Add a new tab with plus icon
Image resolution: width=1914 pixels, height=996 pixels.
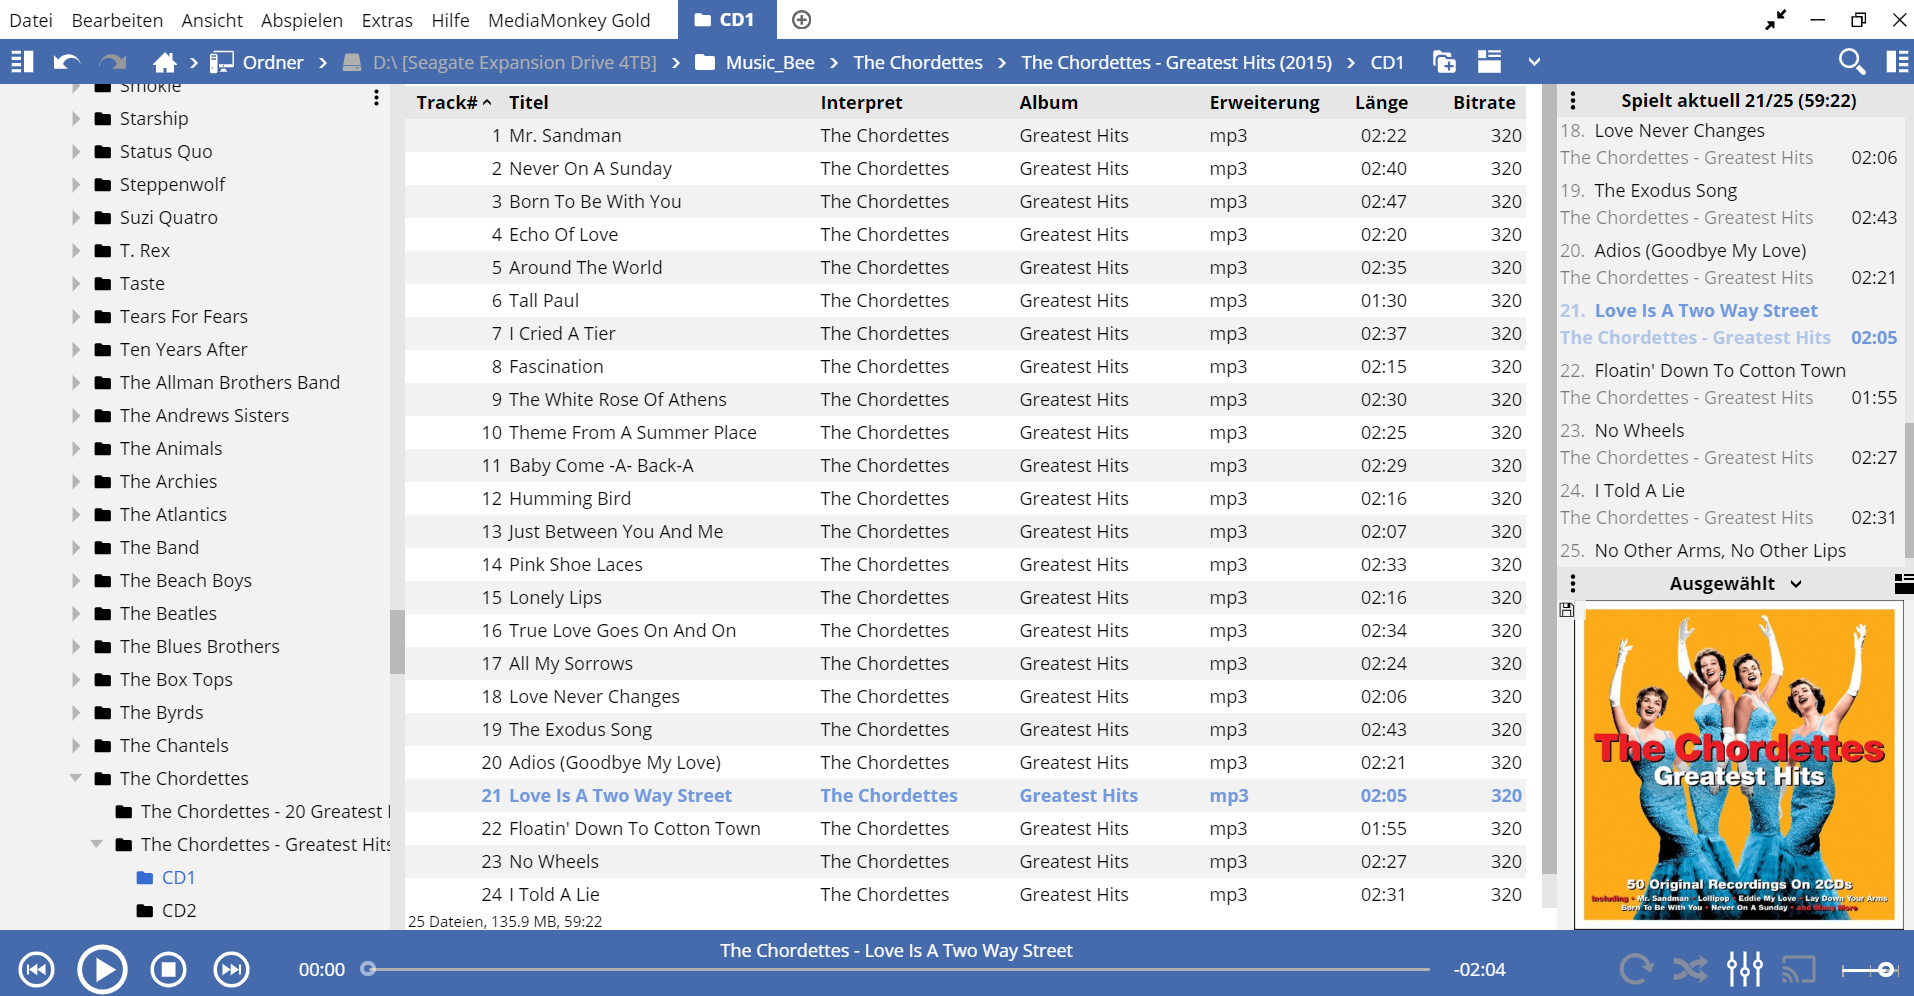tap(802, 19)
